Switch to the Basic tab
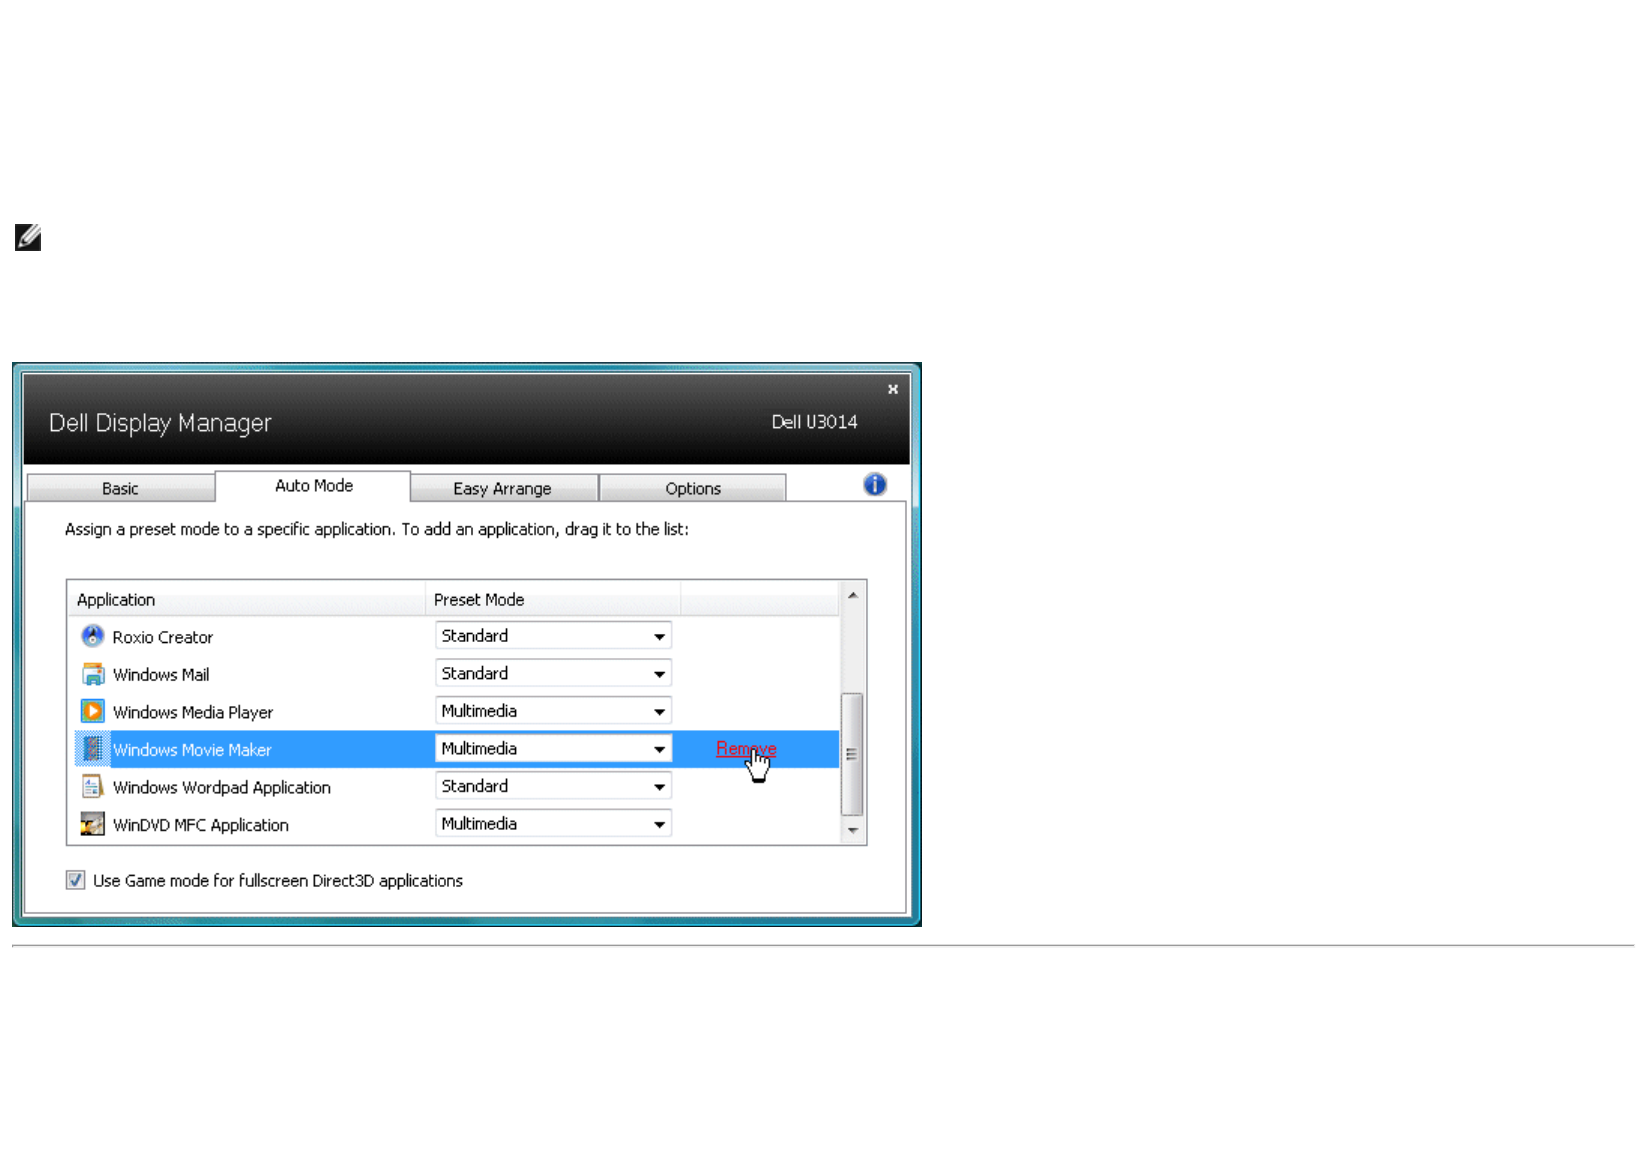Viewport: 1647px width, 1153px height. coord(120,488)
